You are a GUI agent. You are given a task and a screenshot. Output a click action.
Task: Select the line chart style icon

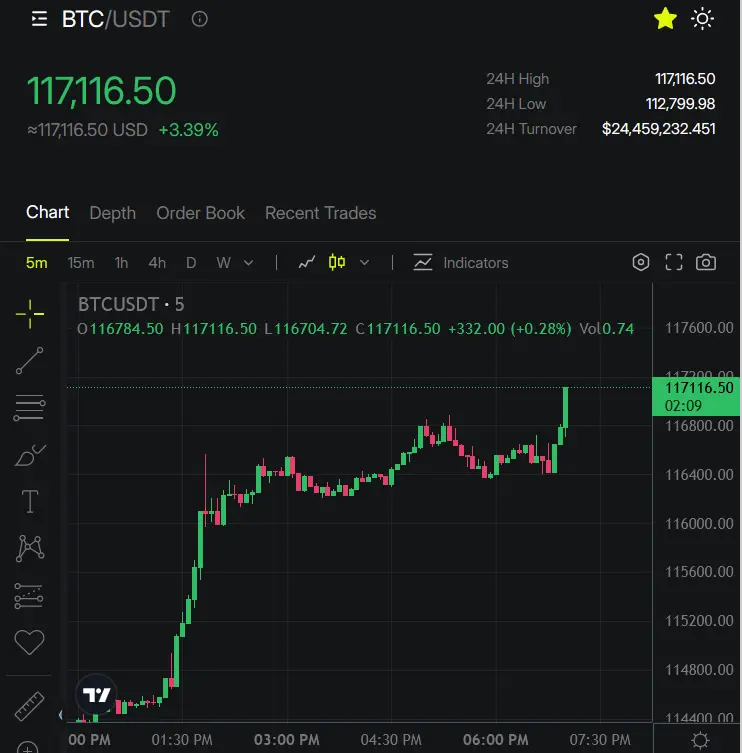(x=306, y=263)
